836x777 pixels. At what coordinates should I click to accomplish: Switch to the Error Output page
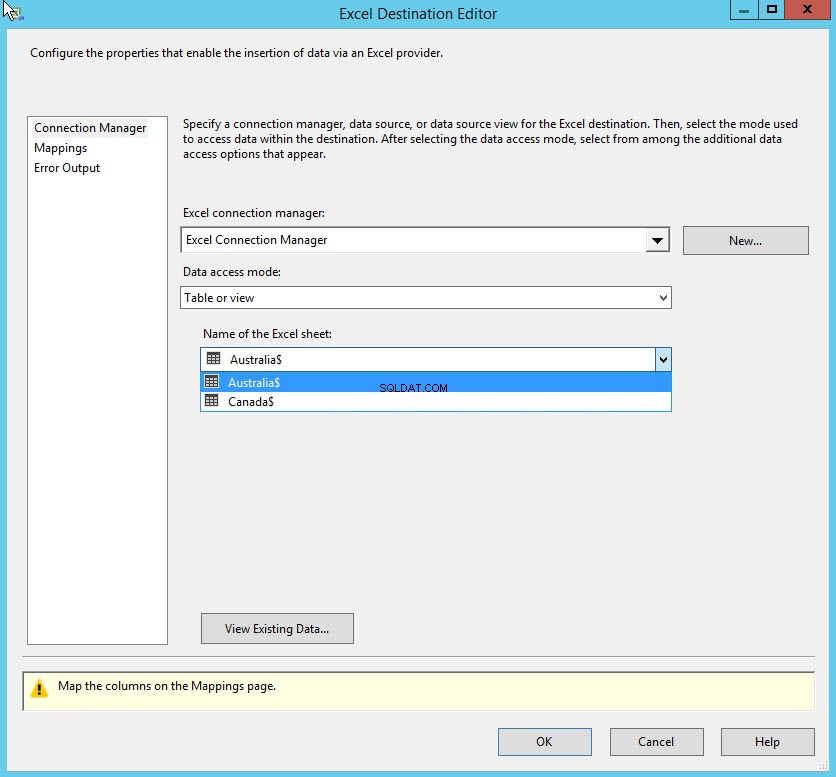pyautogui.click(x=67, y=168)
